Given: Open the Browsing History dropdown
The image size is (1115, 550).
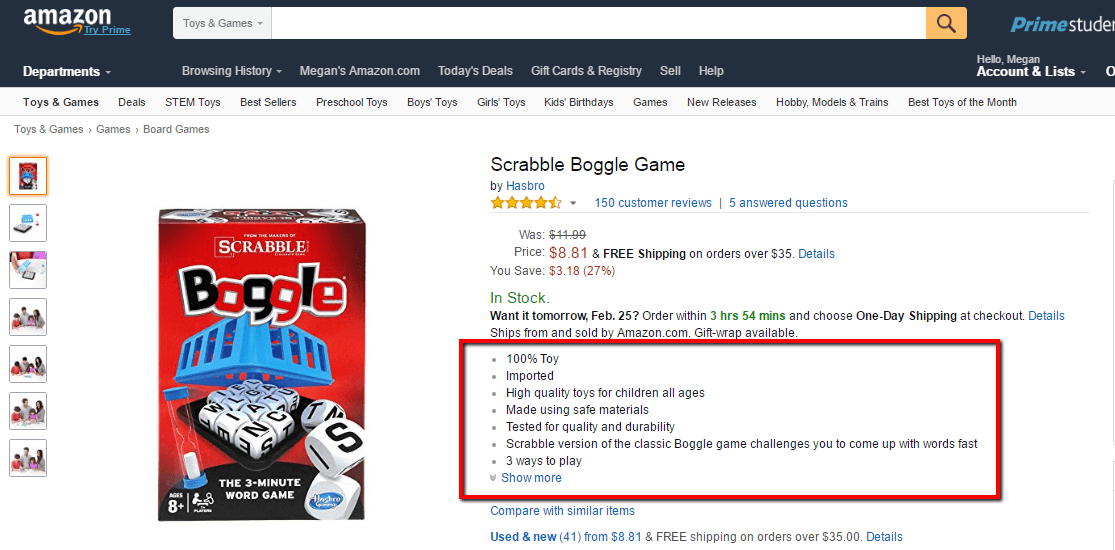Looking at the screenshot, I should pyautogui.click(x=232, y=71).
